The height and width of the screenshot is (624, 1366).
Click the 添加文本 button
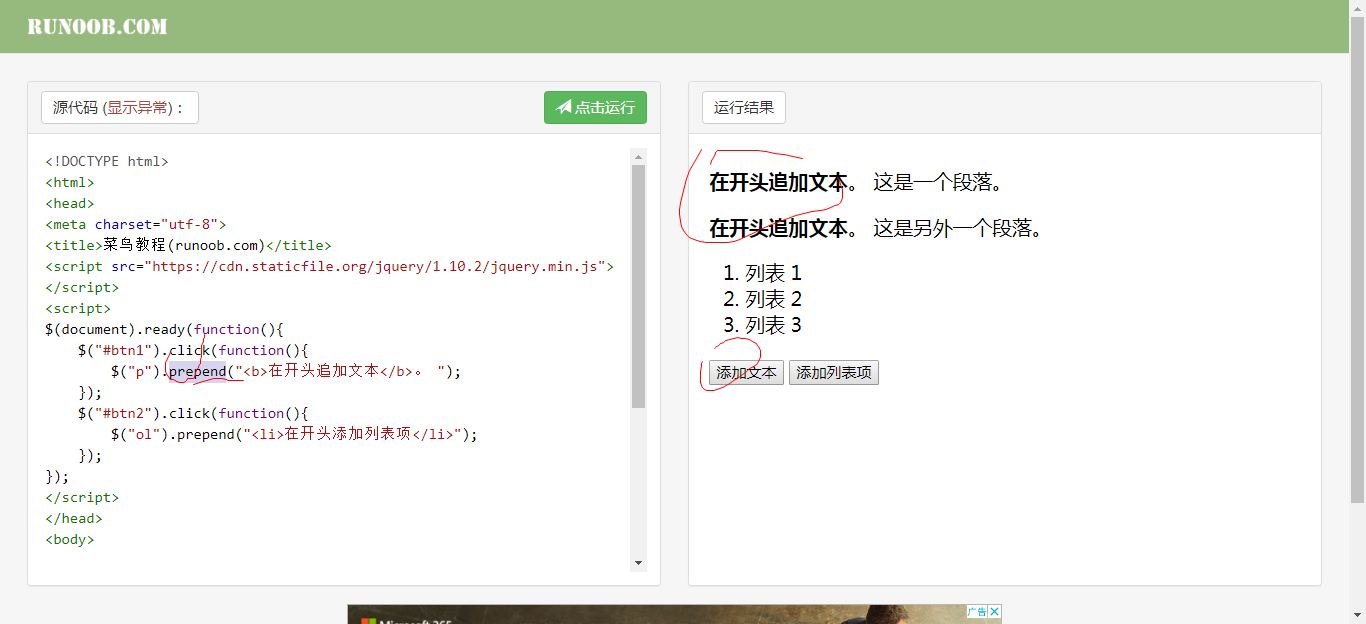pyautogui.click(x=746, y=373)
